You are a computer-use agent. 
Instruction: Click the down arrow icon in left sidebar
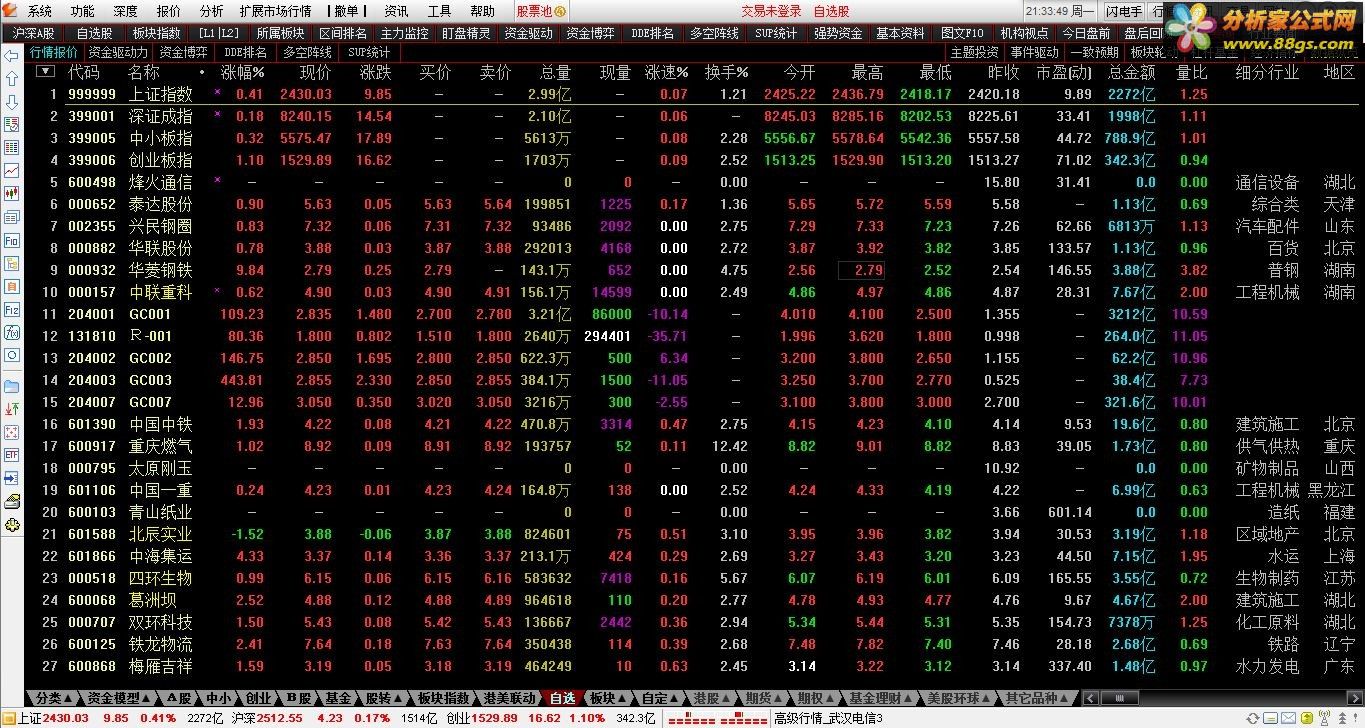11,102
